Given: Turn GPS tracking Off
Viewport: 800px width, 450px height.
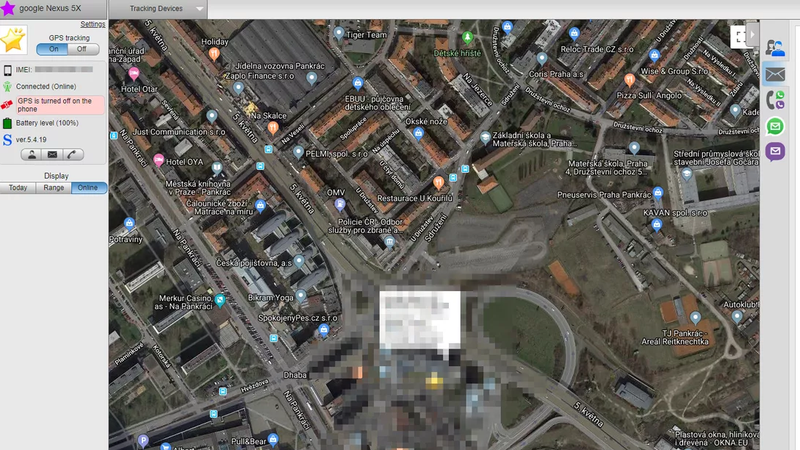Looking at the screenshot, I should click(x=83, y=49).
